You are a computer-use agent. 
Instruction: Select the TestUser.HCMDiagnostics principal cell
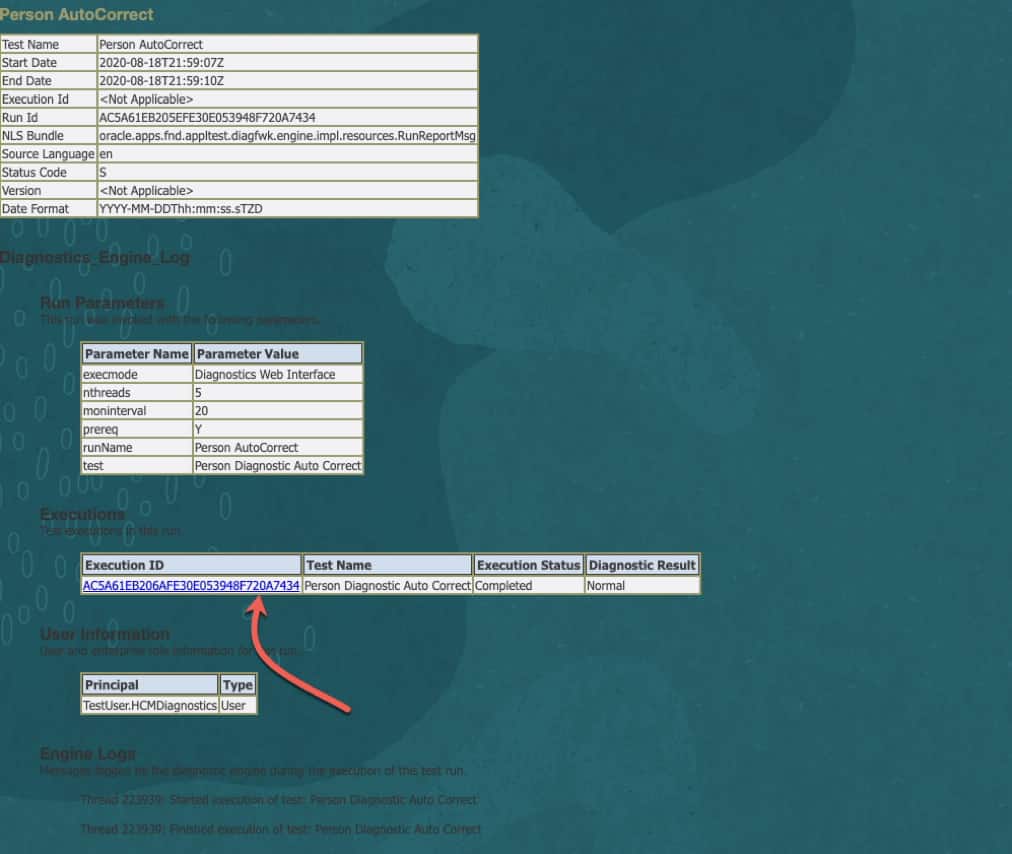click(150, 706)
